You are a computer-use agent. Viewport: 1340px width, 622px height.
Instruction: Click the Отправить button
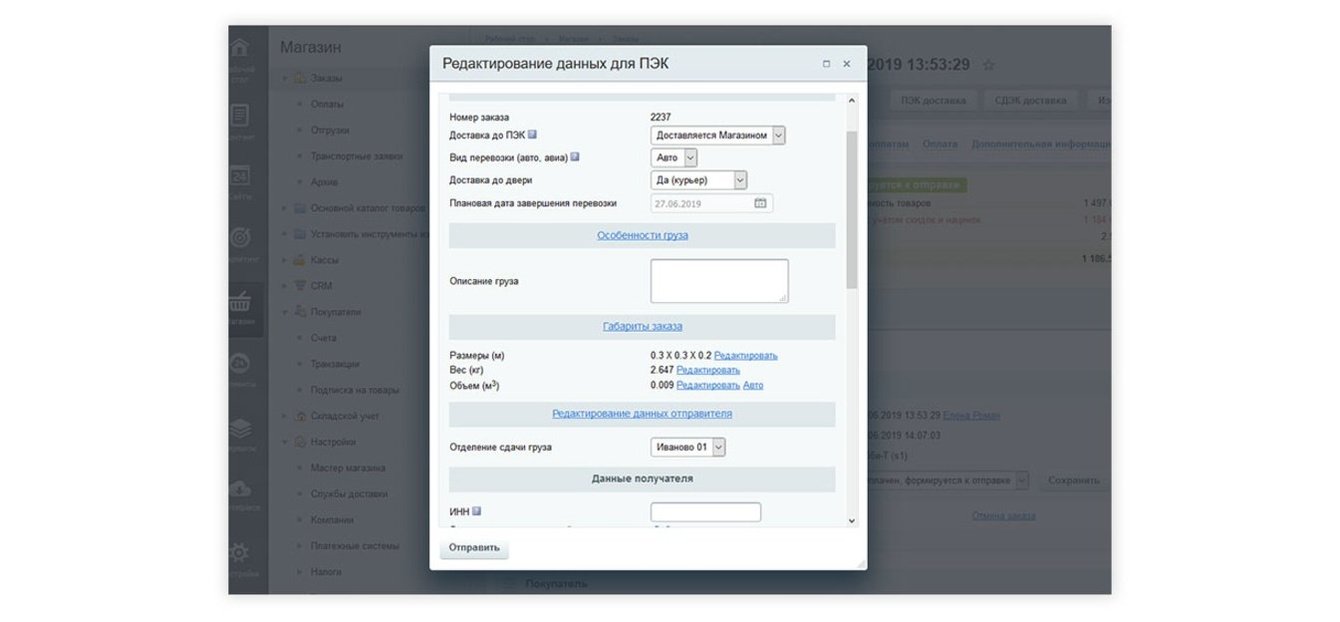pyautogui.click(x=474, y=548)
